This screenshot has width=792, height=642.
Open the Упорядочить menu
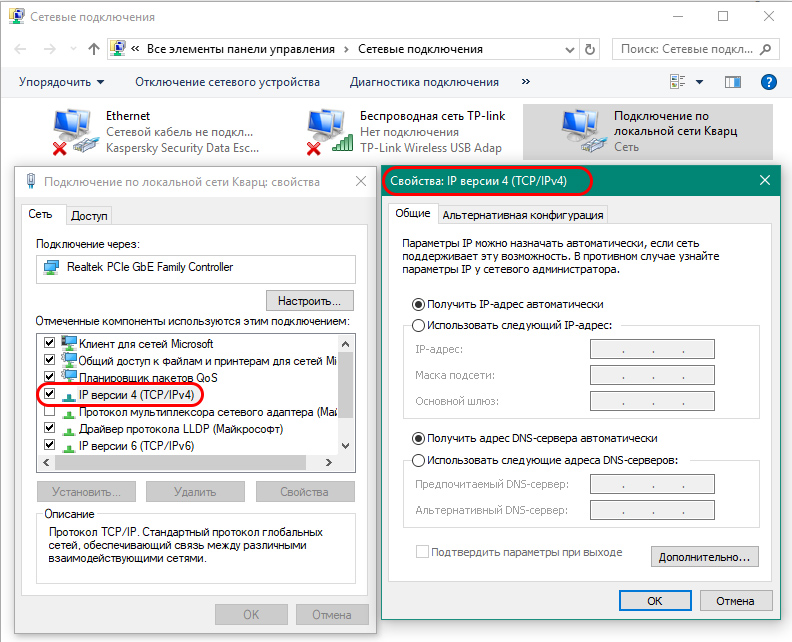(61, 82)
